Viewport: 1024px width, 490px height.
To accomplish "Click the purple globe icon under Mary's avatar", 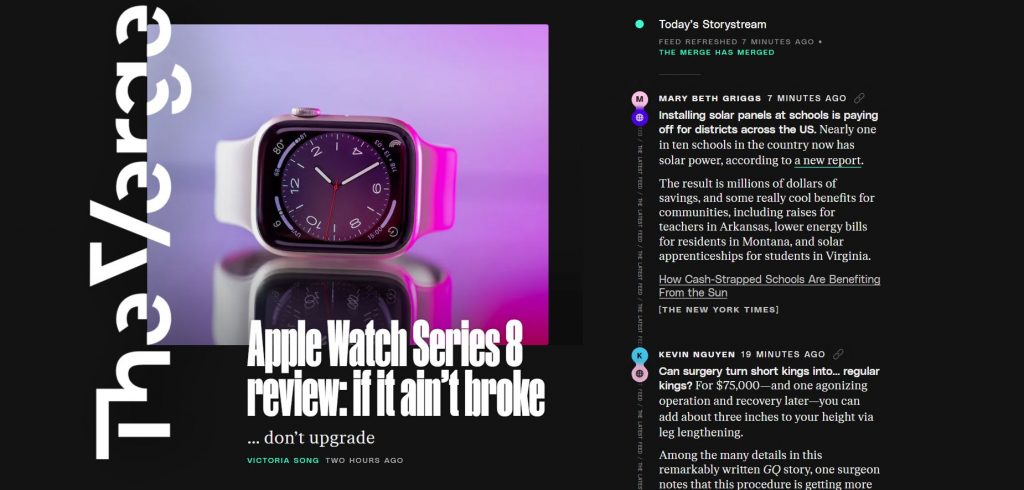I will [x=639, y=118].
